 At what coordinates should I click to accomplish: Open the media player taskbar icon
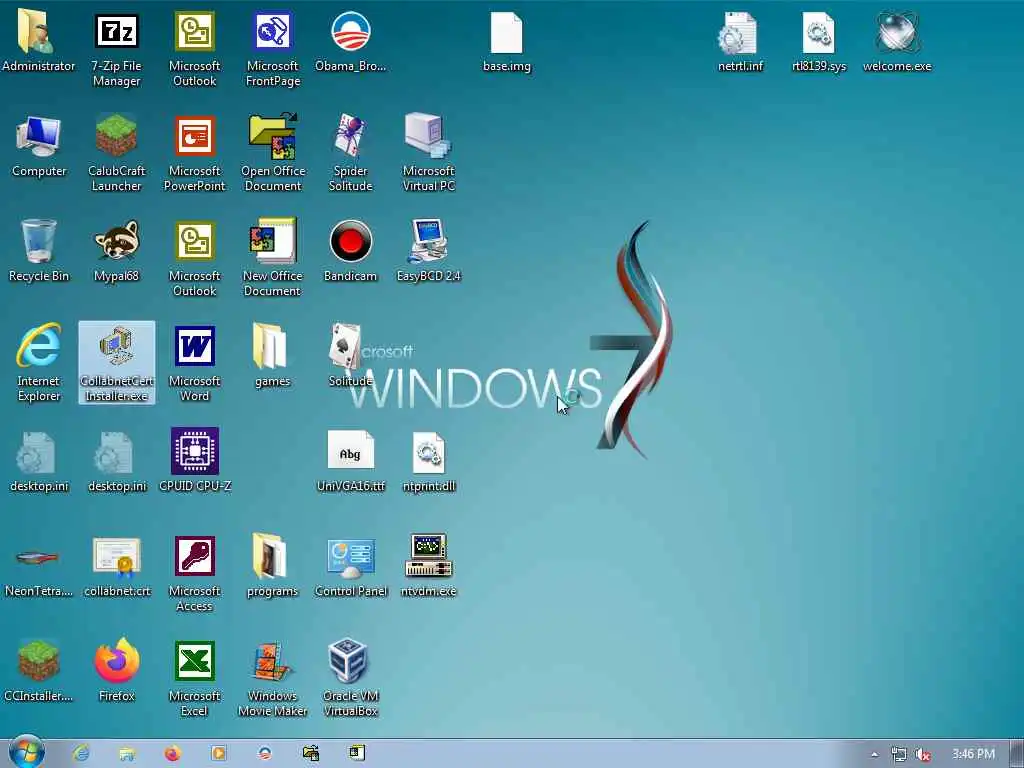coord(218,754)
